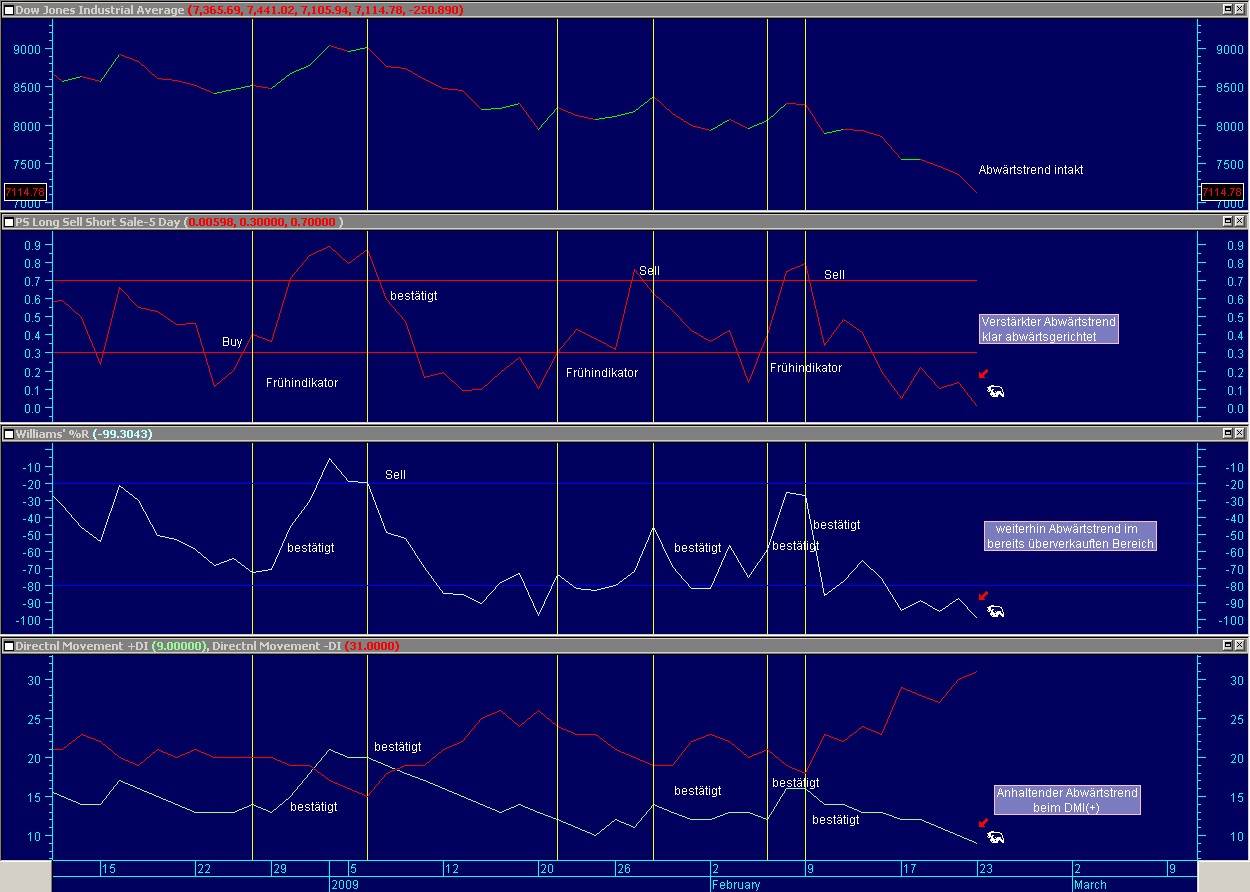Click '2009' on the date axis
The image size is (1250, 892).
coord(344,885)
